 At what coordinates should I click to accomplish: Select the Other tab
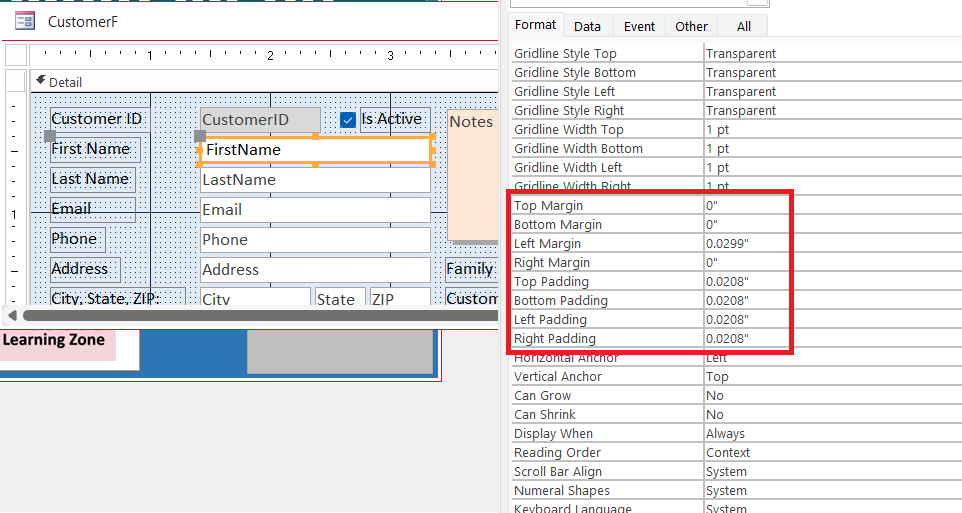[x=691, y=27]
